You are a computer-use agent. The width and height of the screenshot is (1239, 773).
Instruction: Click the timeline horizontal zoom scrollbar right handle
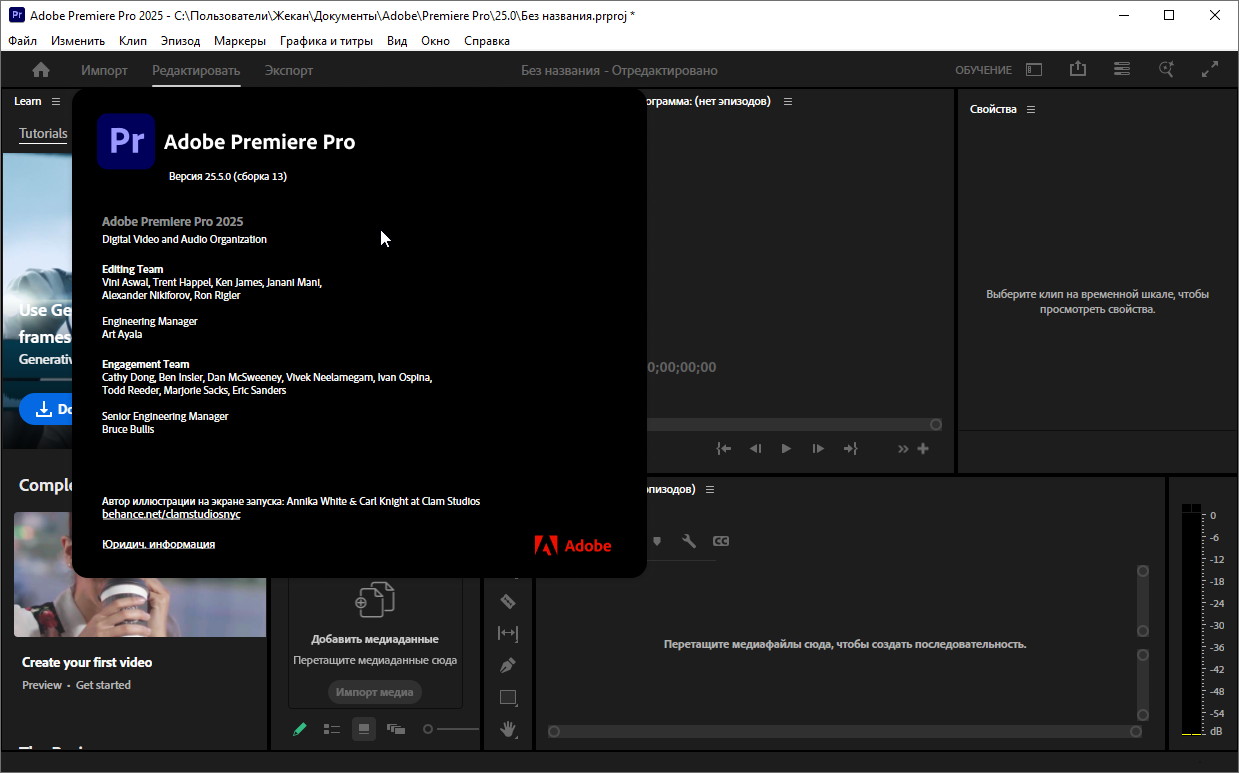click(x=1136, y=732)
